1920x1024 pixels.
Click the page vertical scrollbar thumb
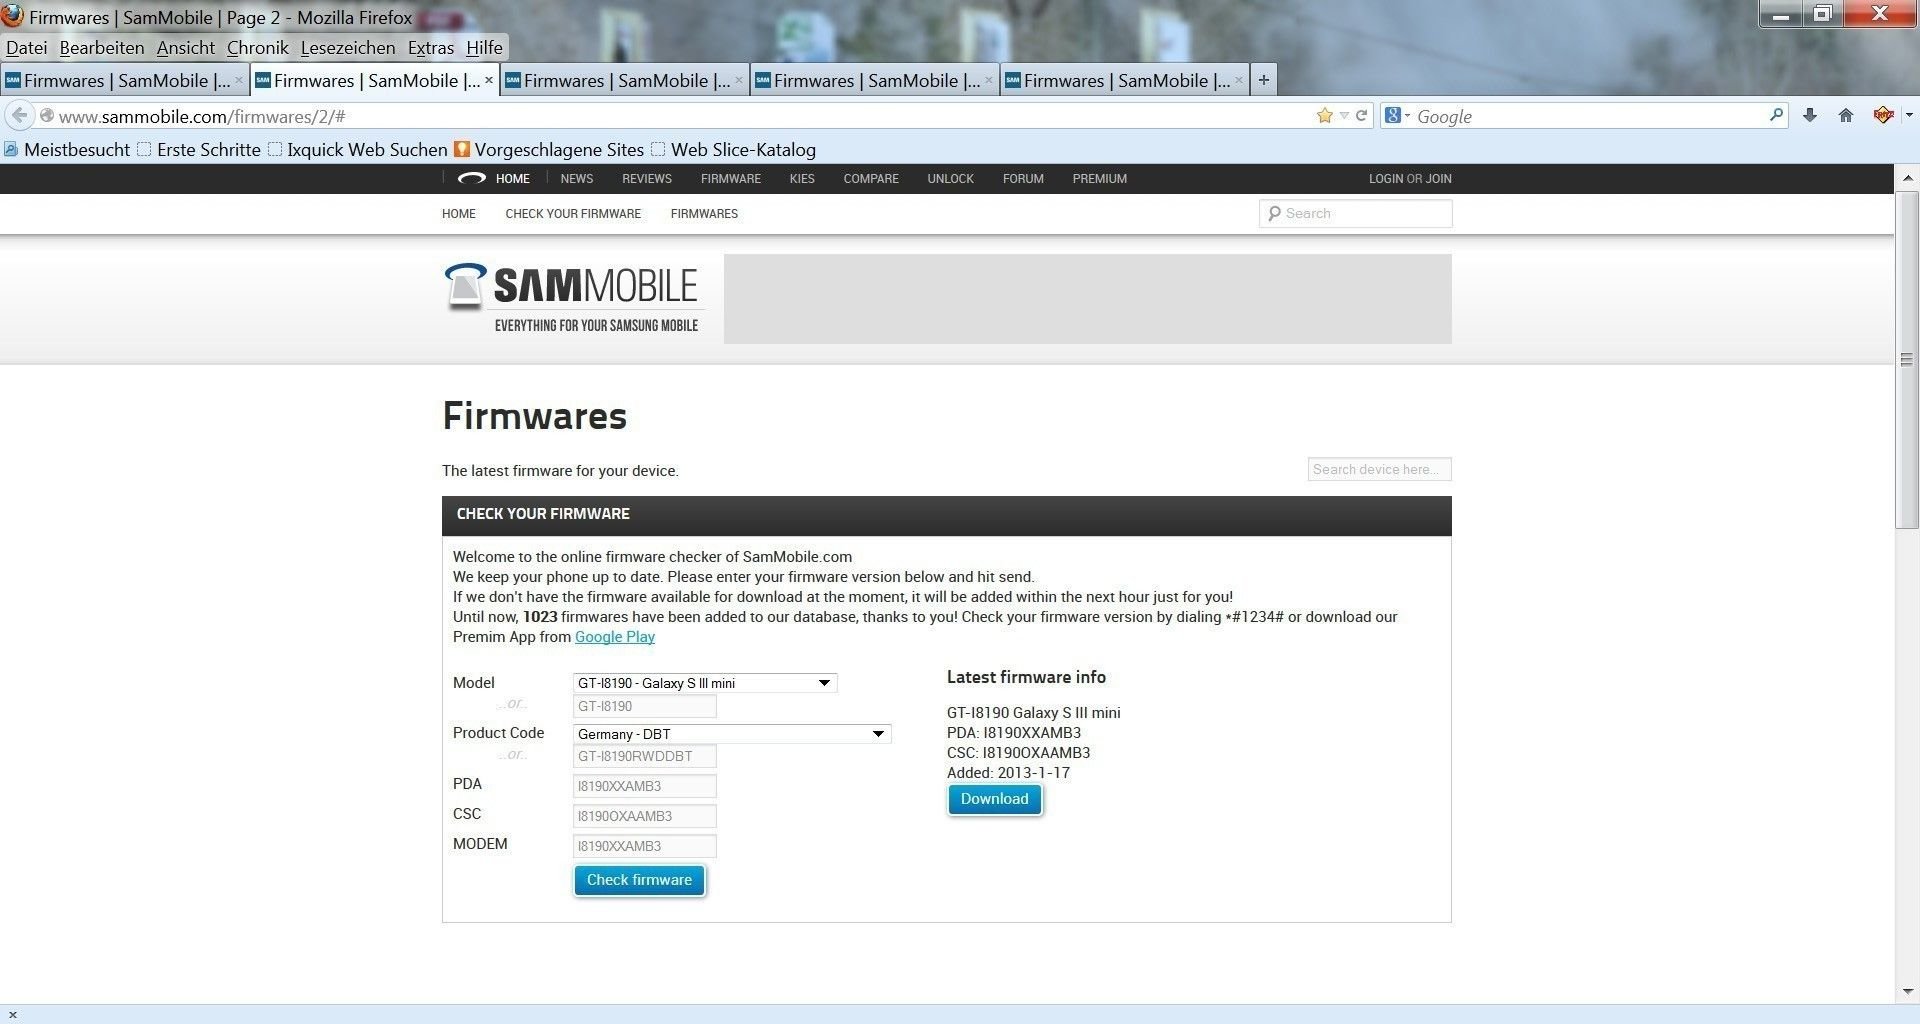point(1907,360)
